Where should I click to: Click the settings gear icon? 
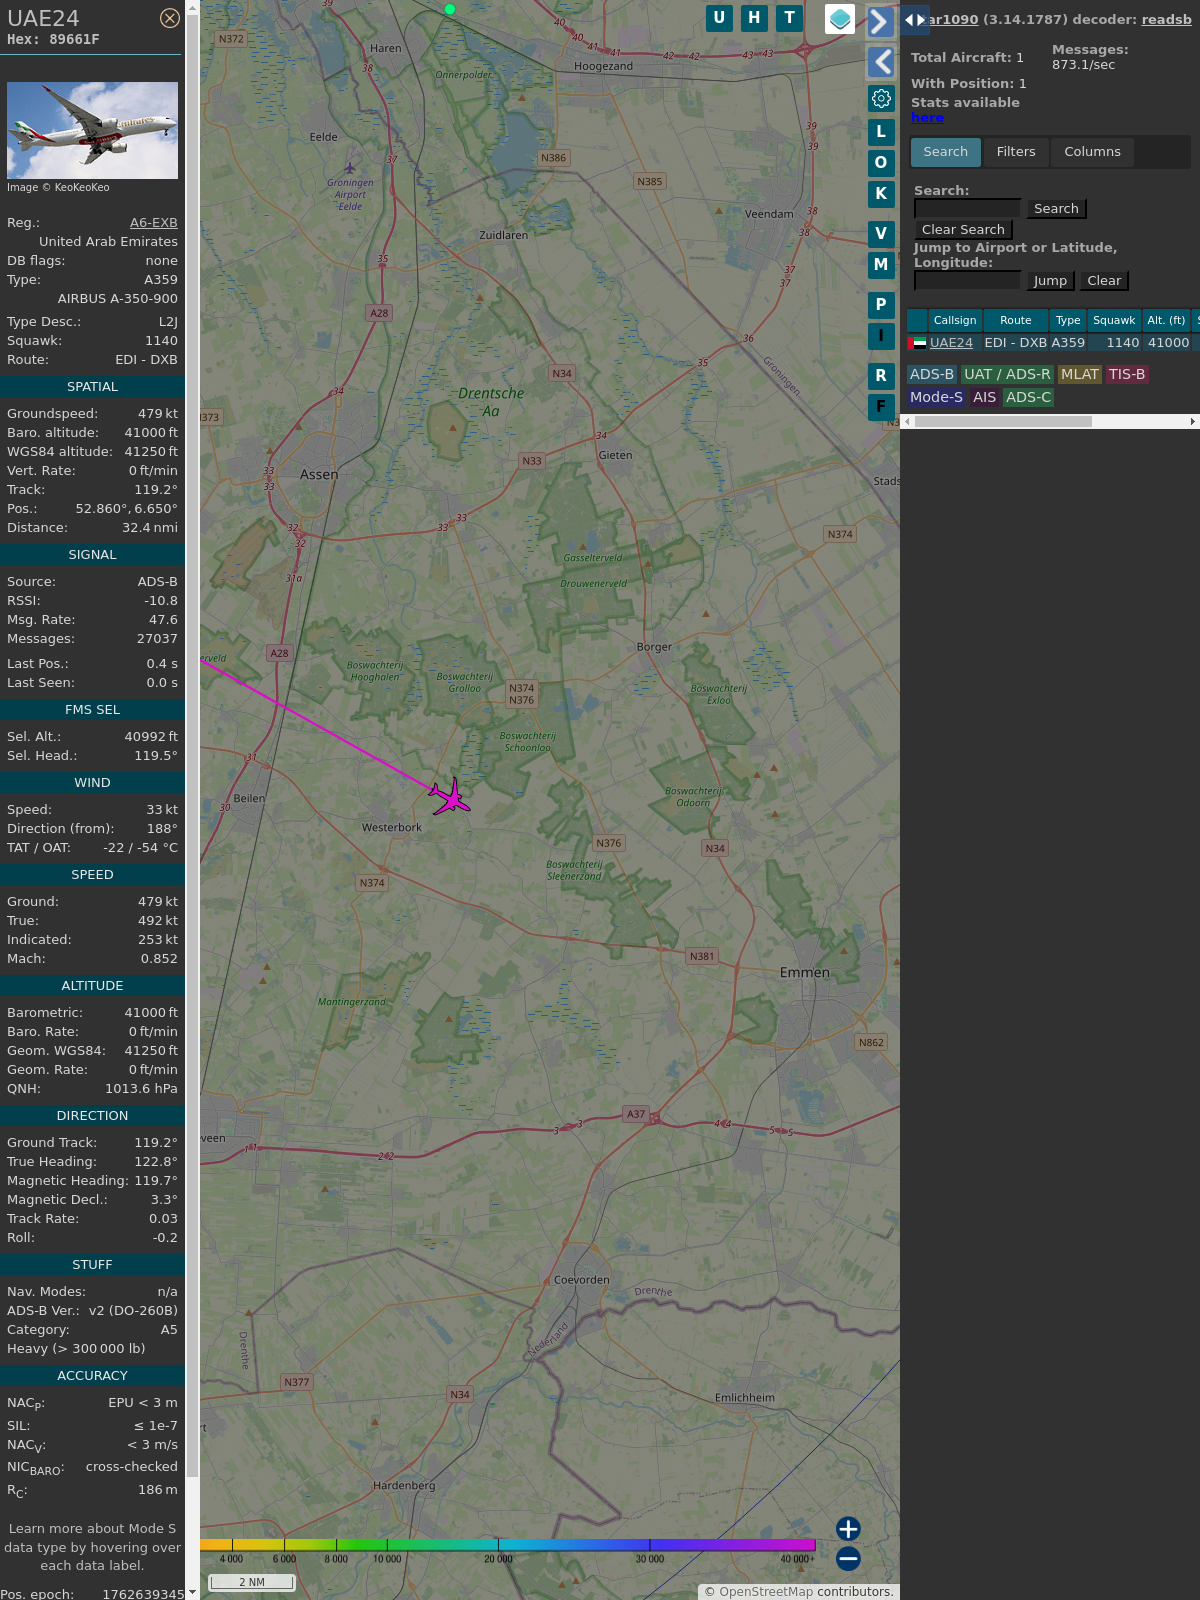(x=881, y=98)
